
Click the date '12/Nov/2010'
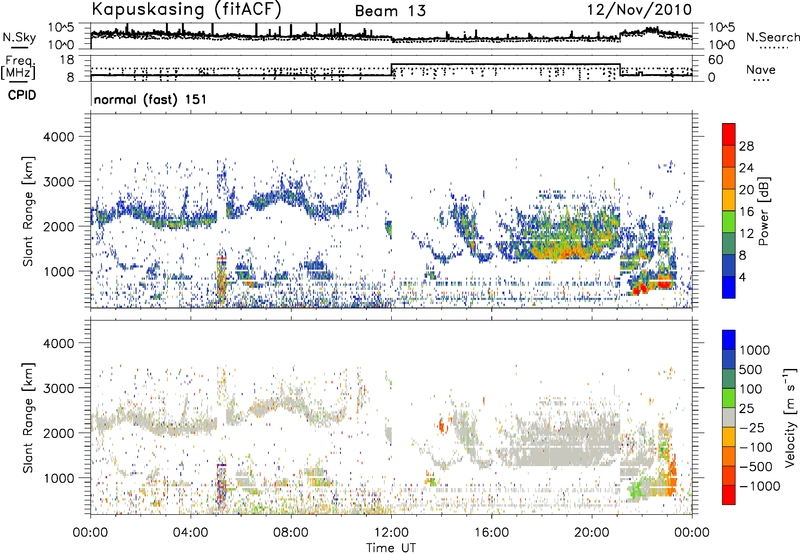(639, 10)
